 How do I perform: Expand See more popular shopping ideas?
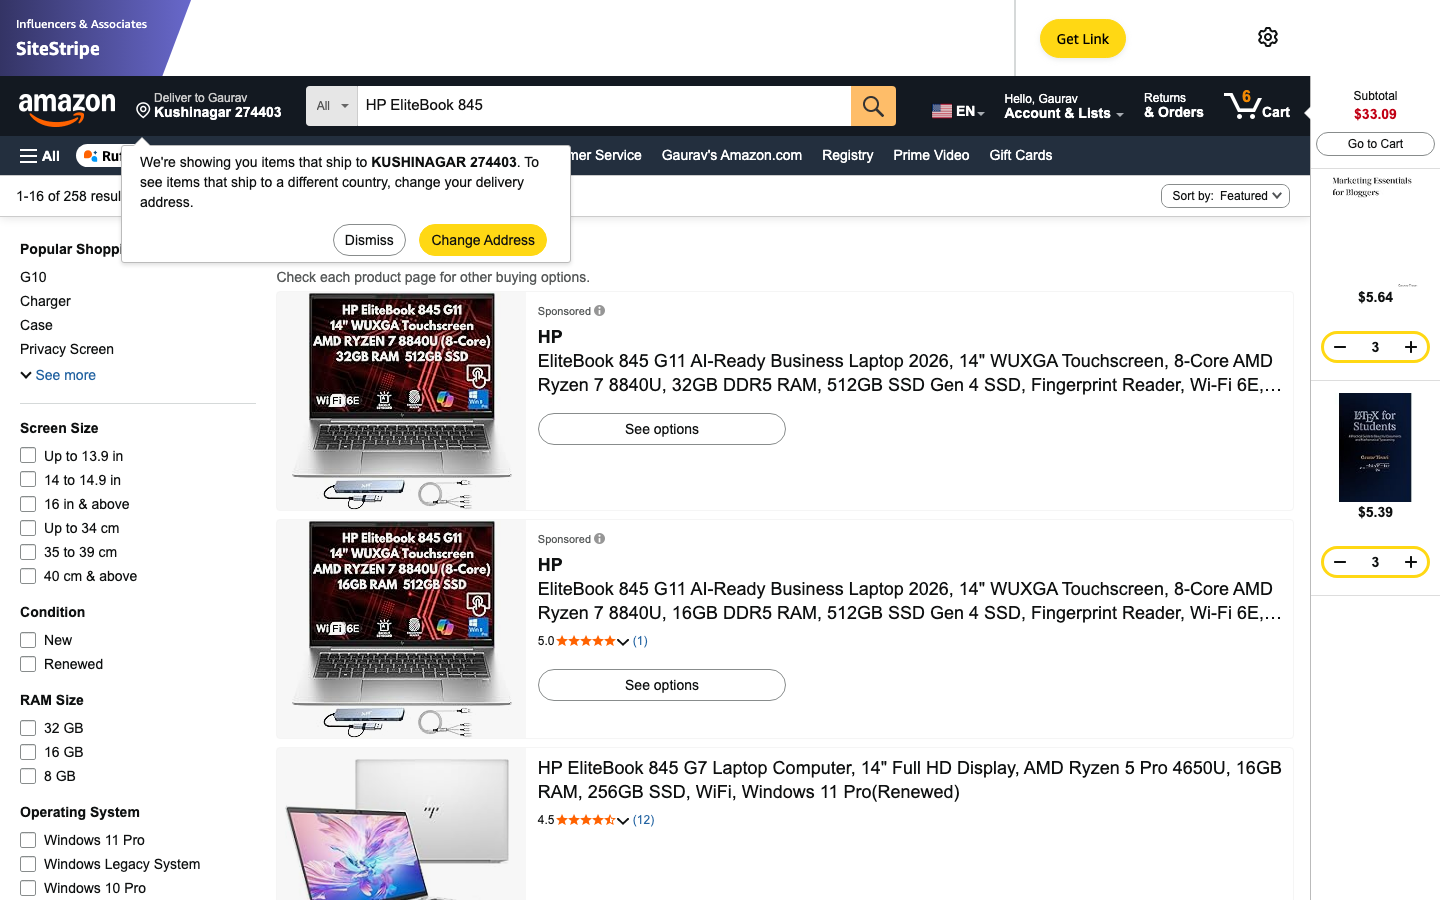click(x=58, y=375)
